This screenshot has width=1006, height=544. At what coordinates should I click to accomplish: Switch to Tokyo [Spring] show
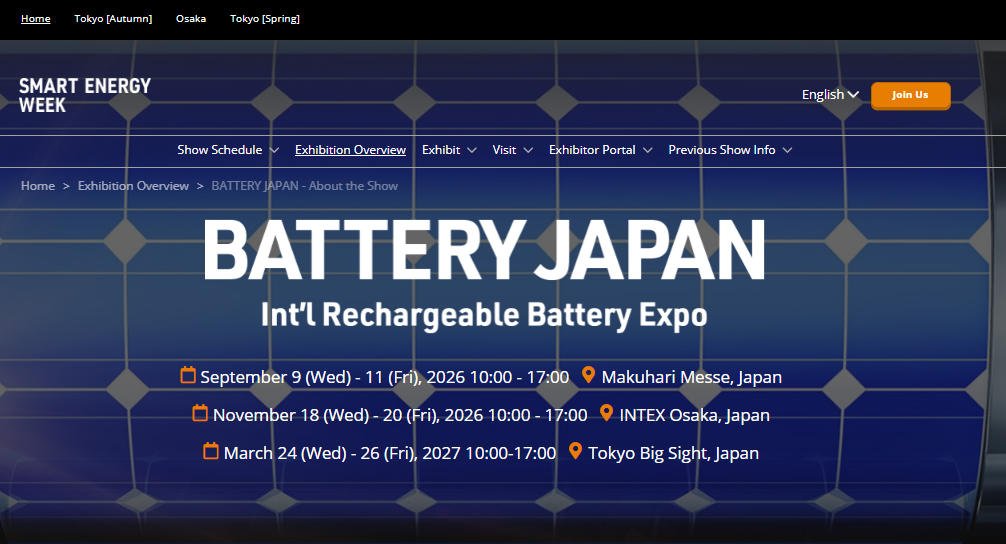pos(264,19)
